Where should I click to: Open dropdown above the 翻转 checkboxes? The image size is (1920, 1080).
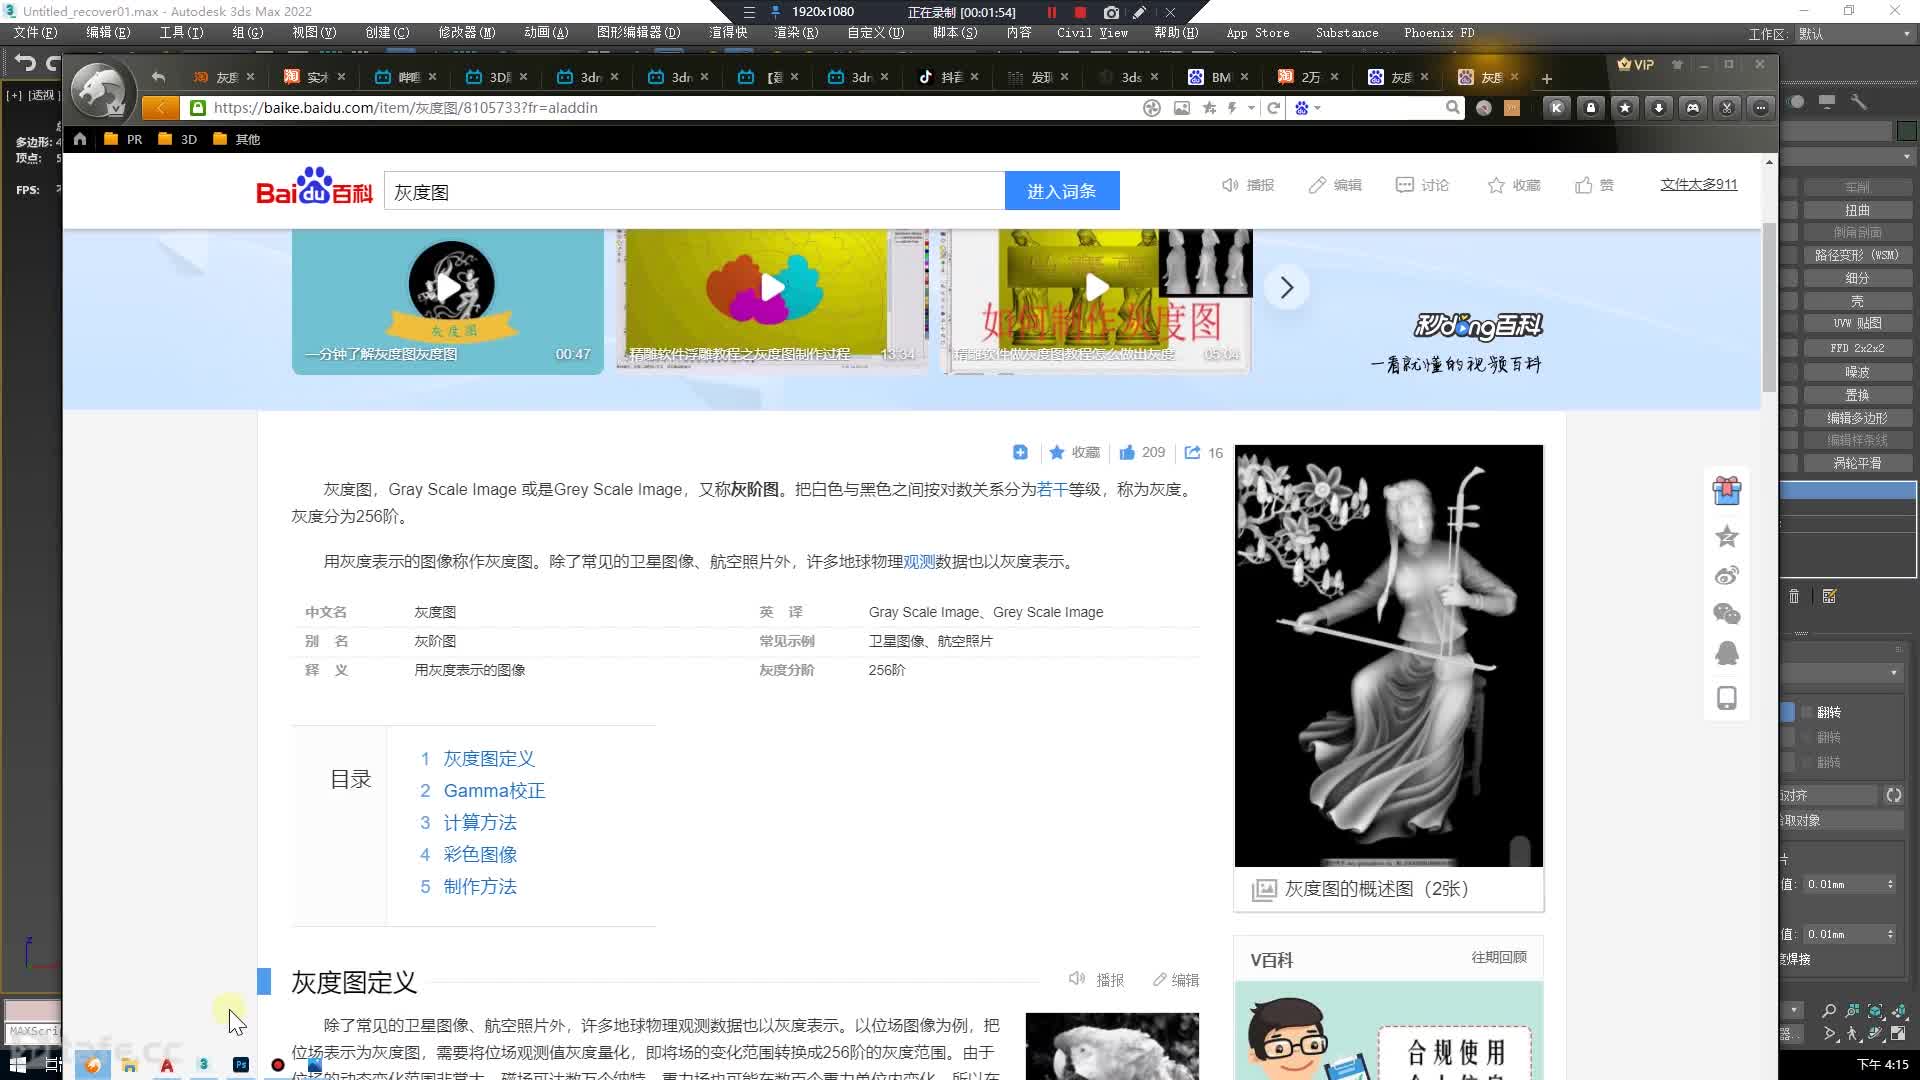pyautogui.click(x=1893, y=674)
